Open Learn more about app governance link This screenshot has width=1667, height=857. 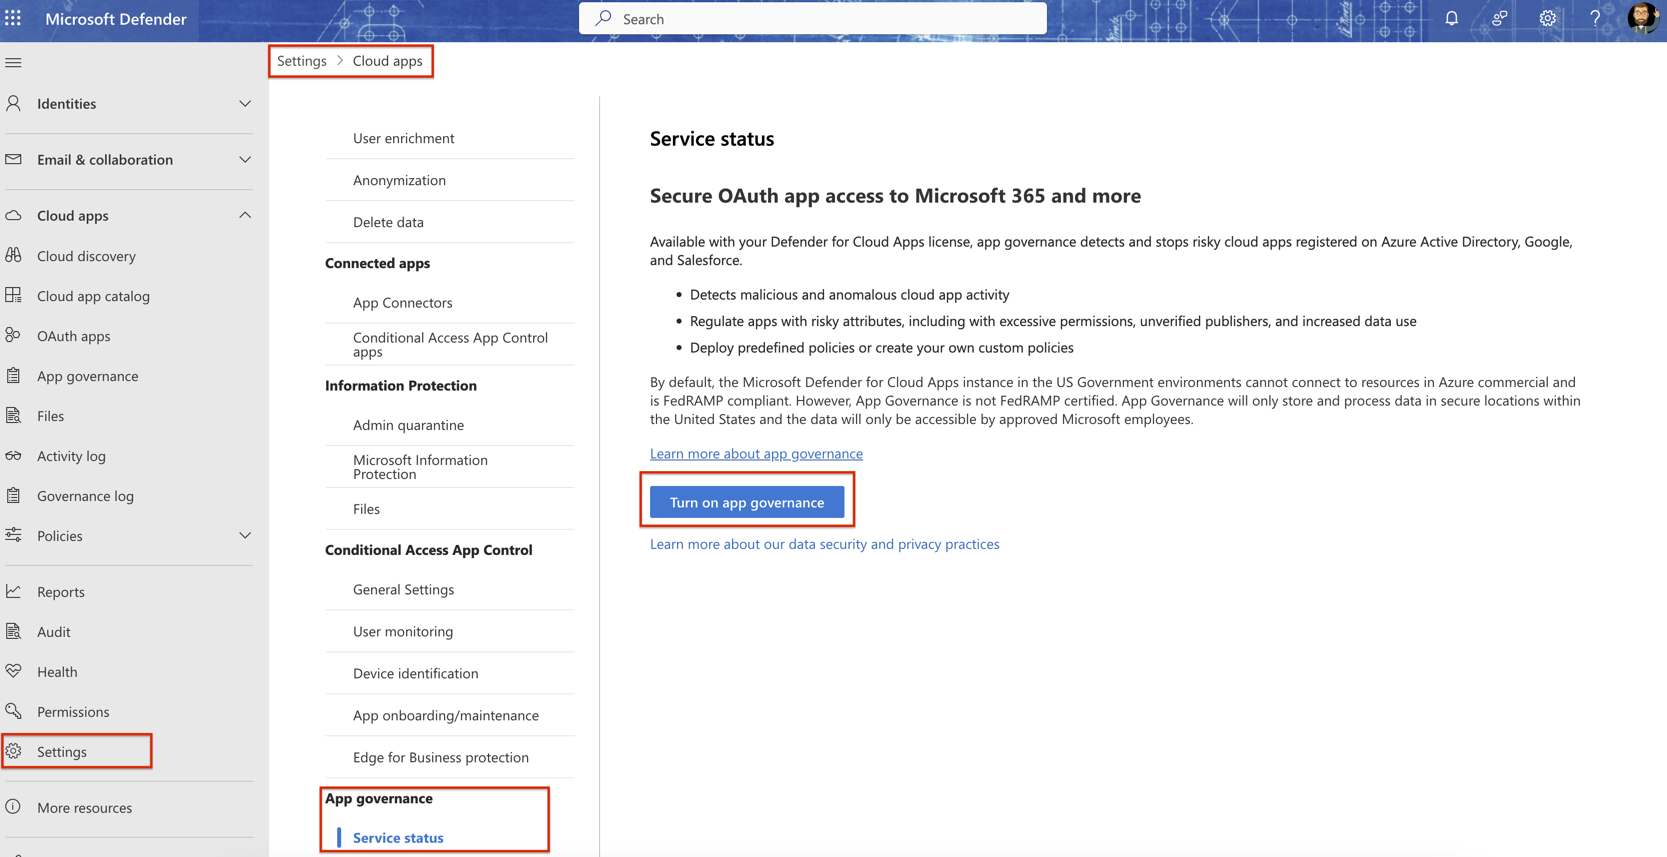[756, 454]
